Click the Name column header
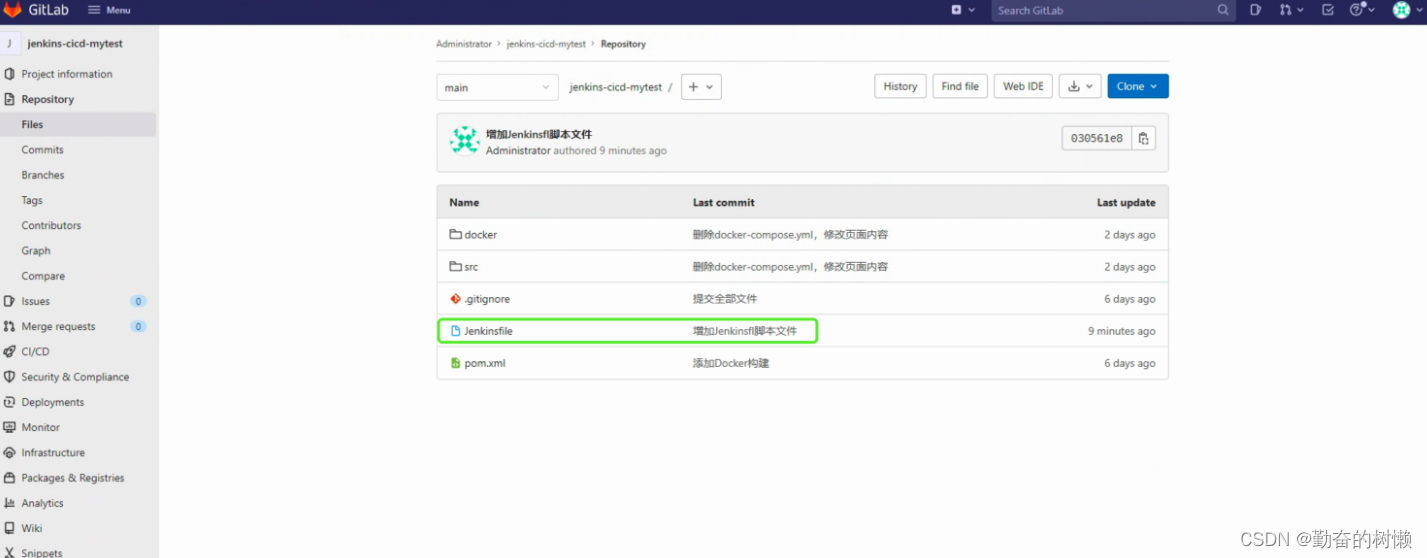Screen dimensions: 1427x558 click(464, 203)
